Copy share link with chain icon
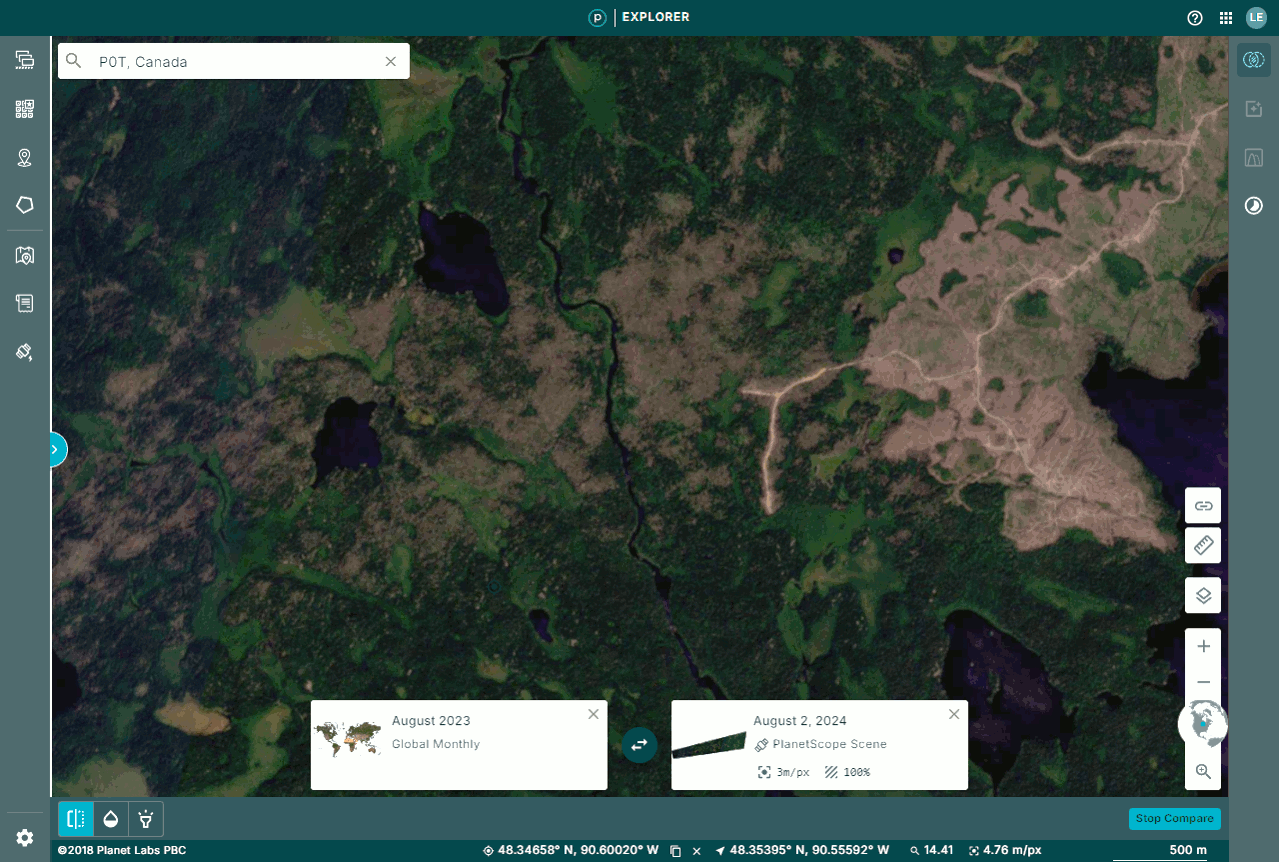Viewport: 1279px width, 862px height. tap(1203, 506)
